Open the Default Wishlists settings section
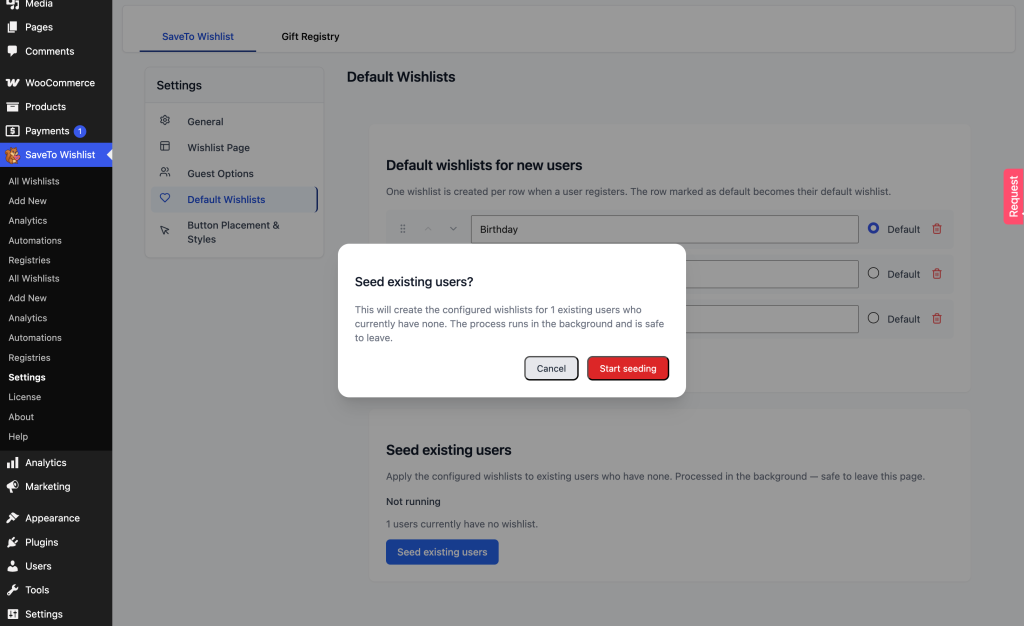 pyautogui.click(x=234, y=200)
